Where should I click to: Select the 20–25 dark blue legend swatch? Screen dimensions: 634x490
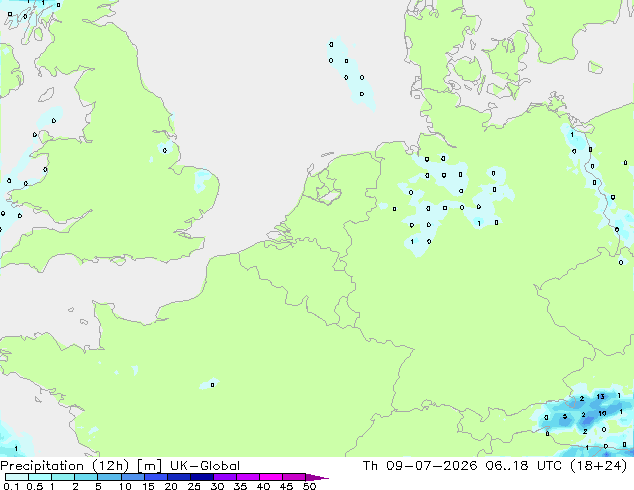point(178,477)
